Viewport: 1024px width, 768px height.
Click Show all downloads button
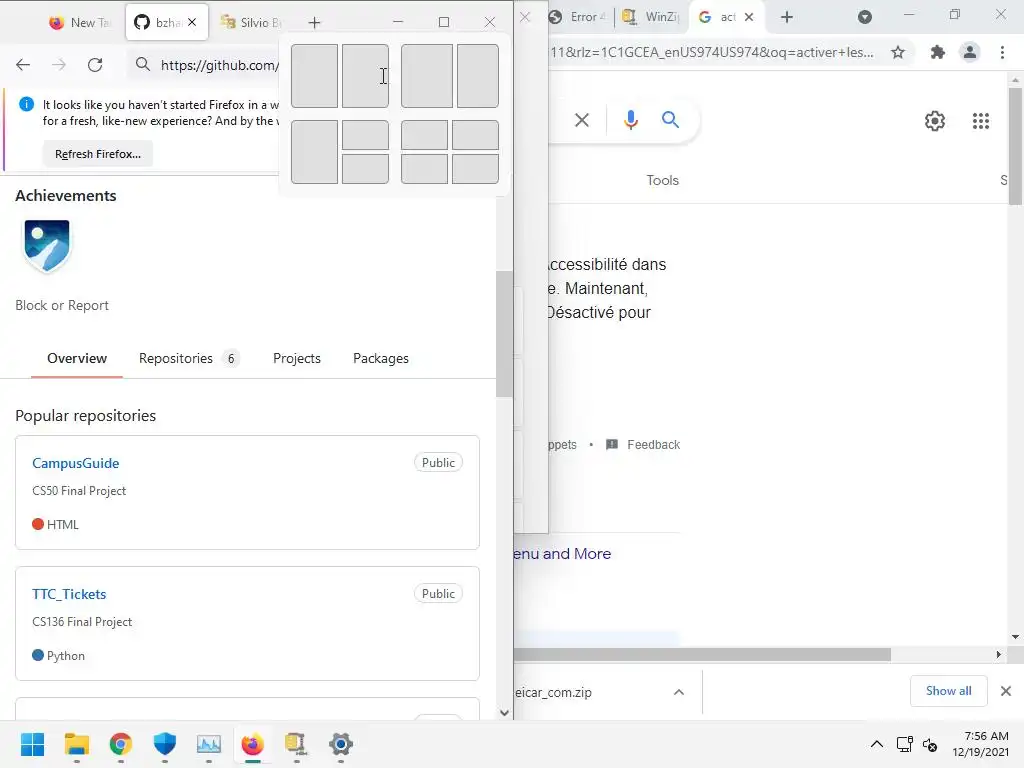pos(948,691)
